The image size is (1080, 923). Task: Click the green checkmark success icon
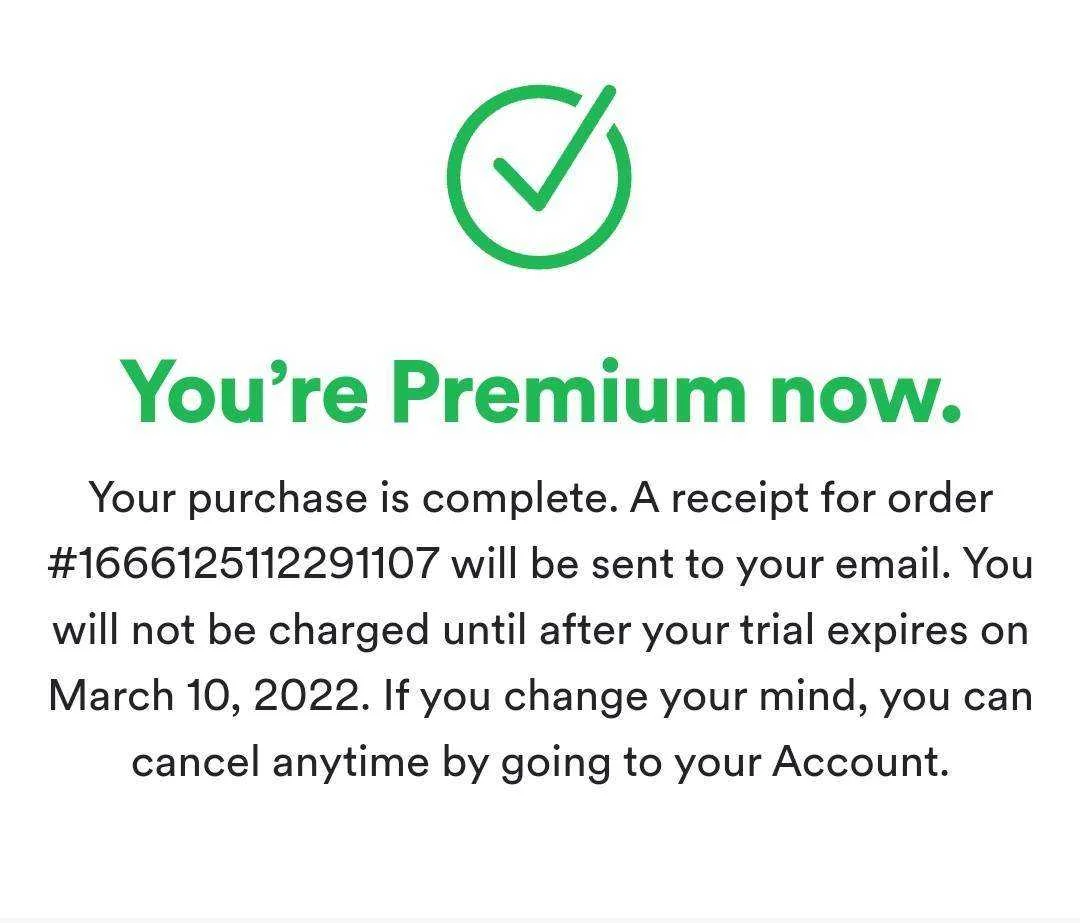pyautogui.click(x=539, y=176)
